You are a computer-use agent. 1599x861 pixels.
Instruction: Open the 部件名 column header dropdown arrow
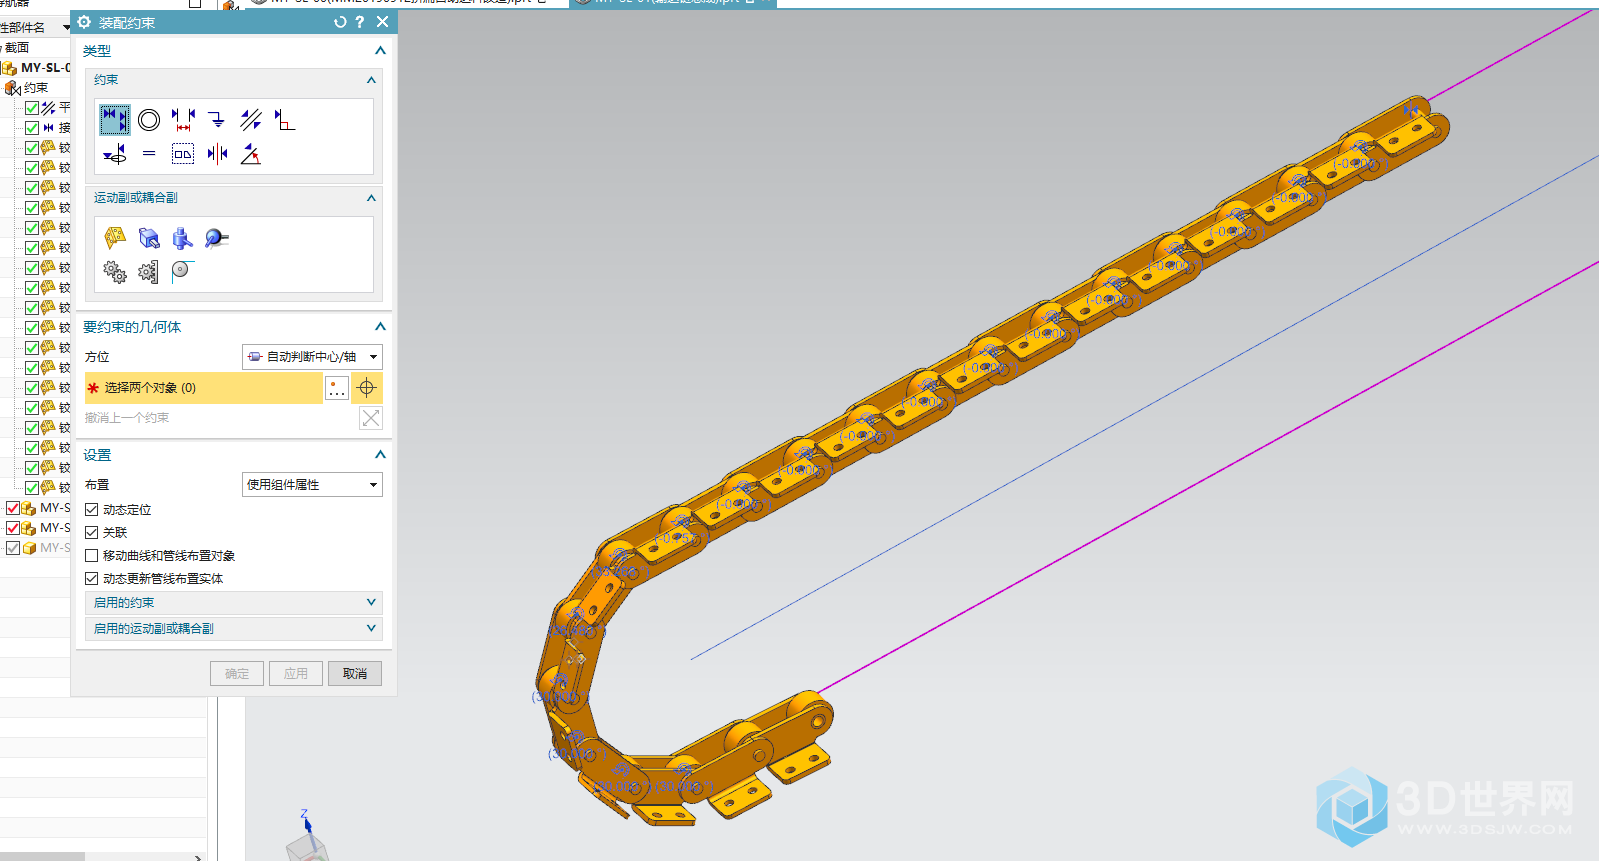[x=66, y=28]
